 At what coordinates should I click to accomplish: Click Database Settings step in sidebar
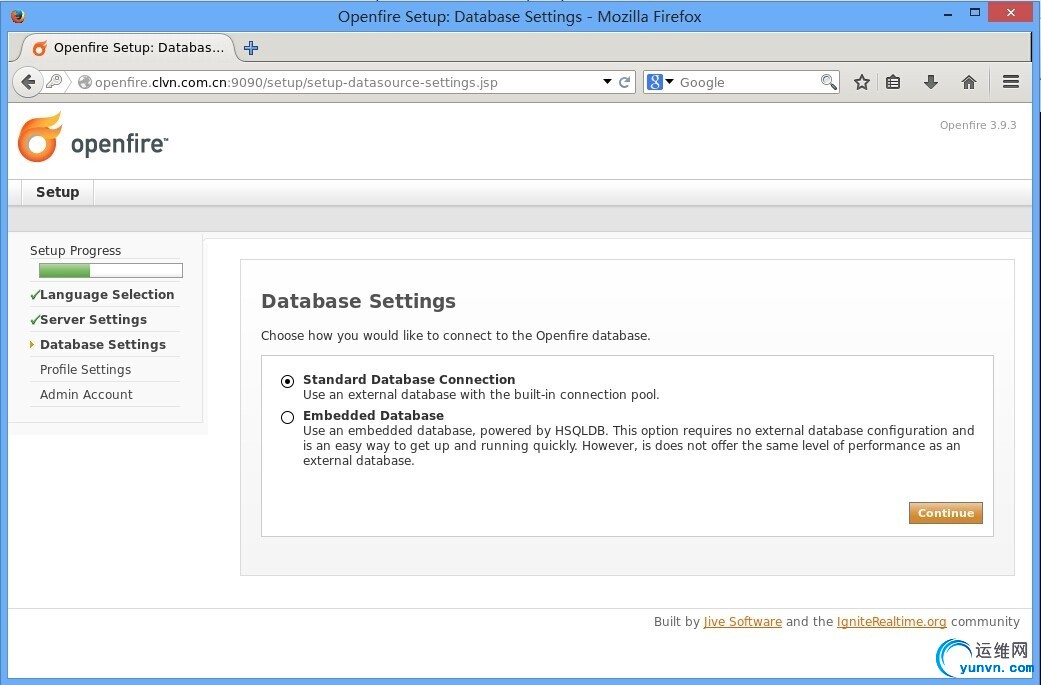[x=103, y=344]
